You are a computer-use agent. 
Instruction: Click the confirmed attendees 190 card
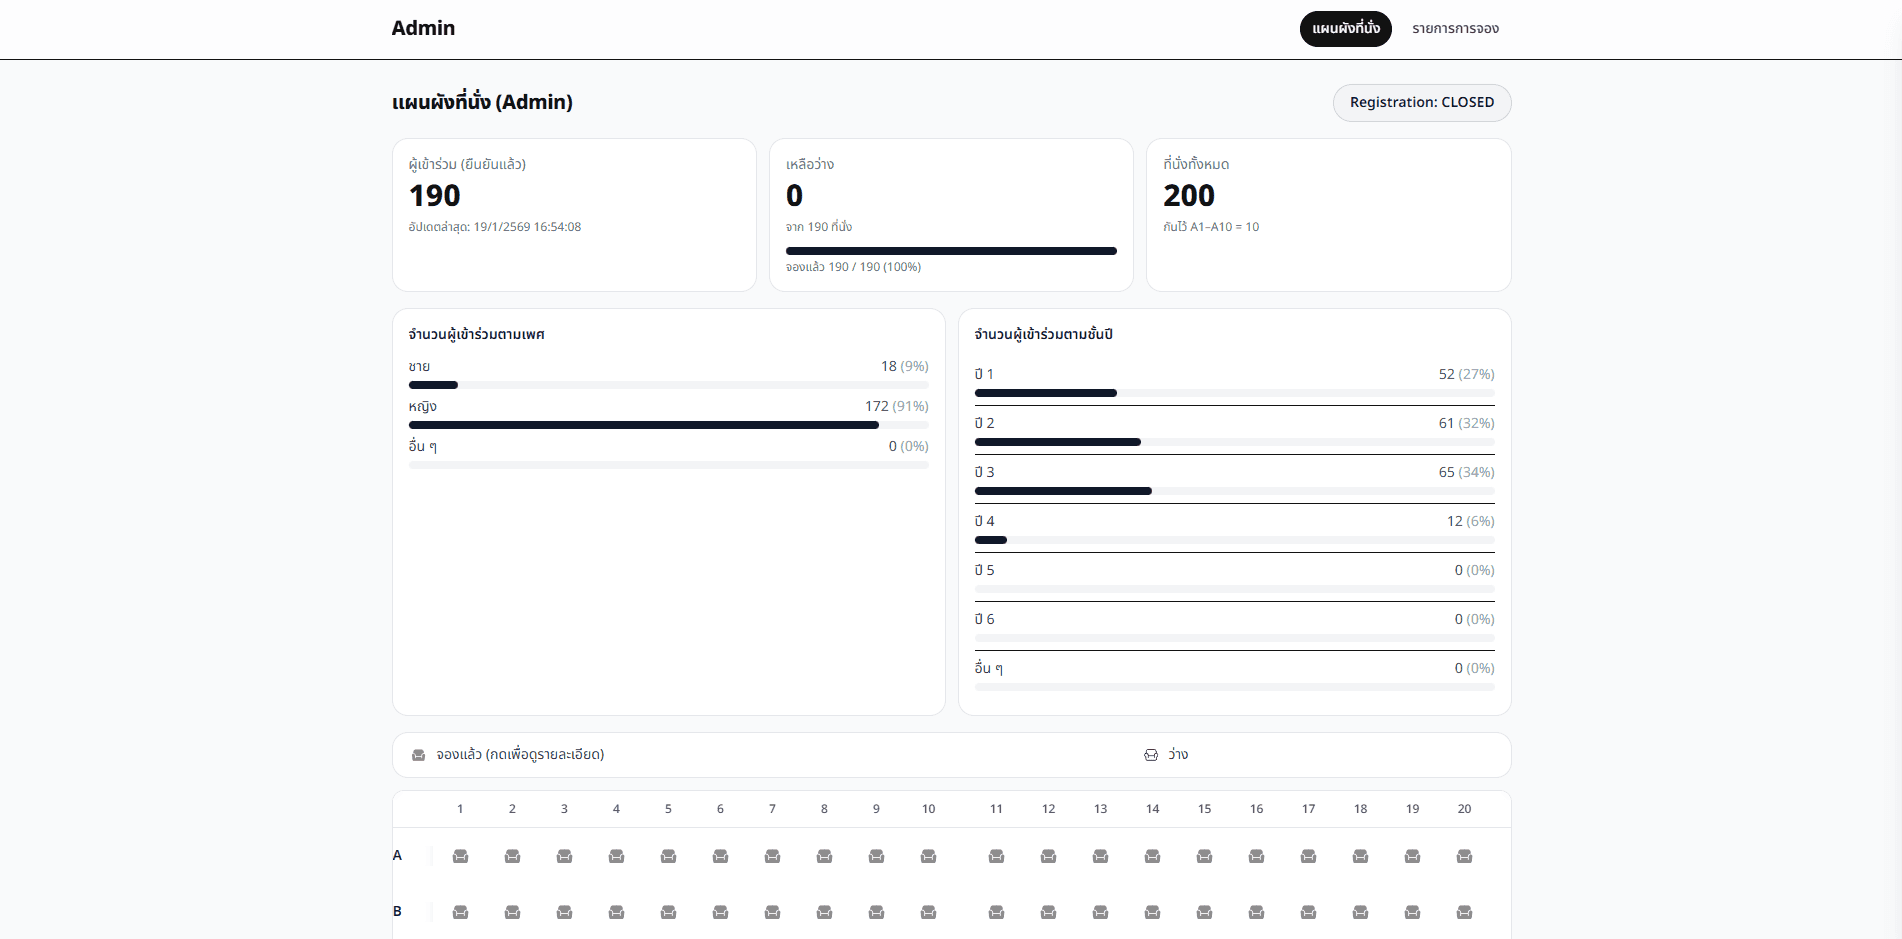[574, 215]
